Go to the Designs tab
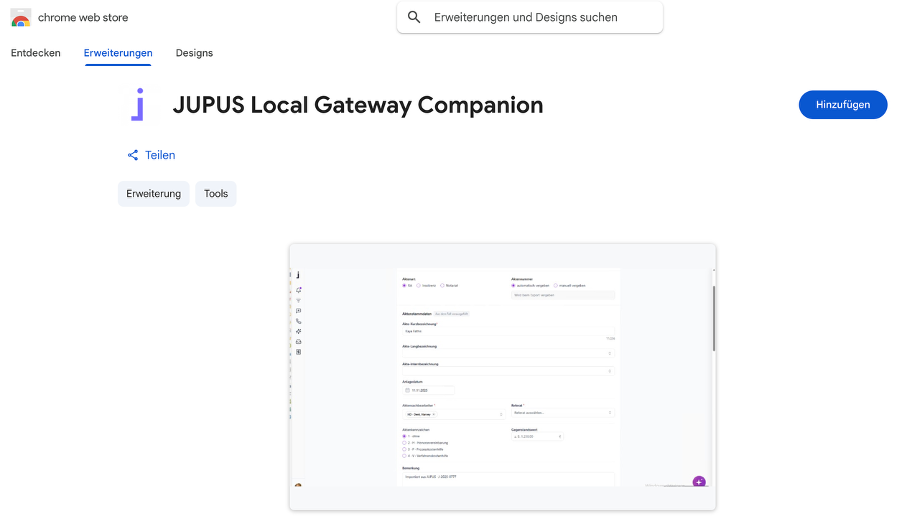Viewport: 908px width, 520px height. (195, 53)
